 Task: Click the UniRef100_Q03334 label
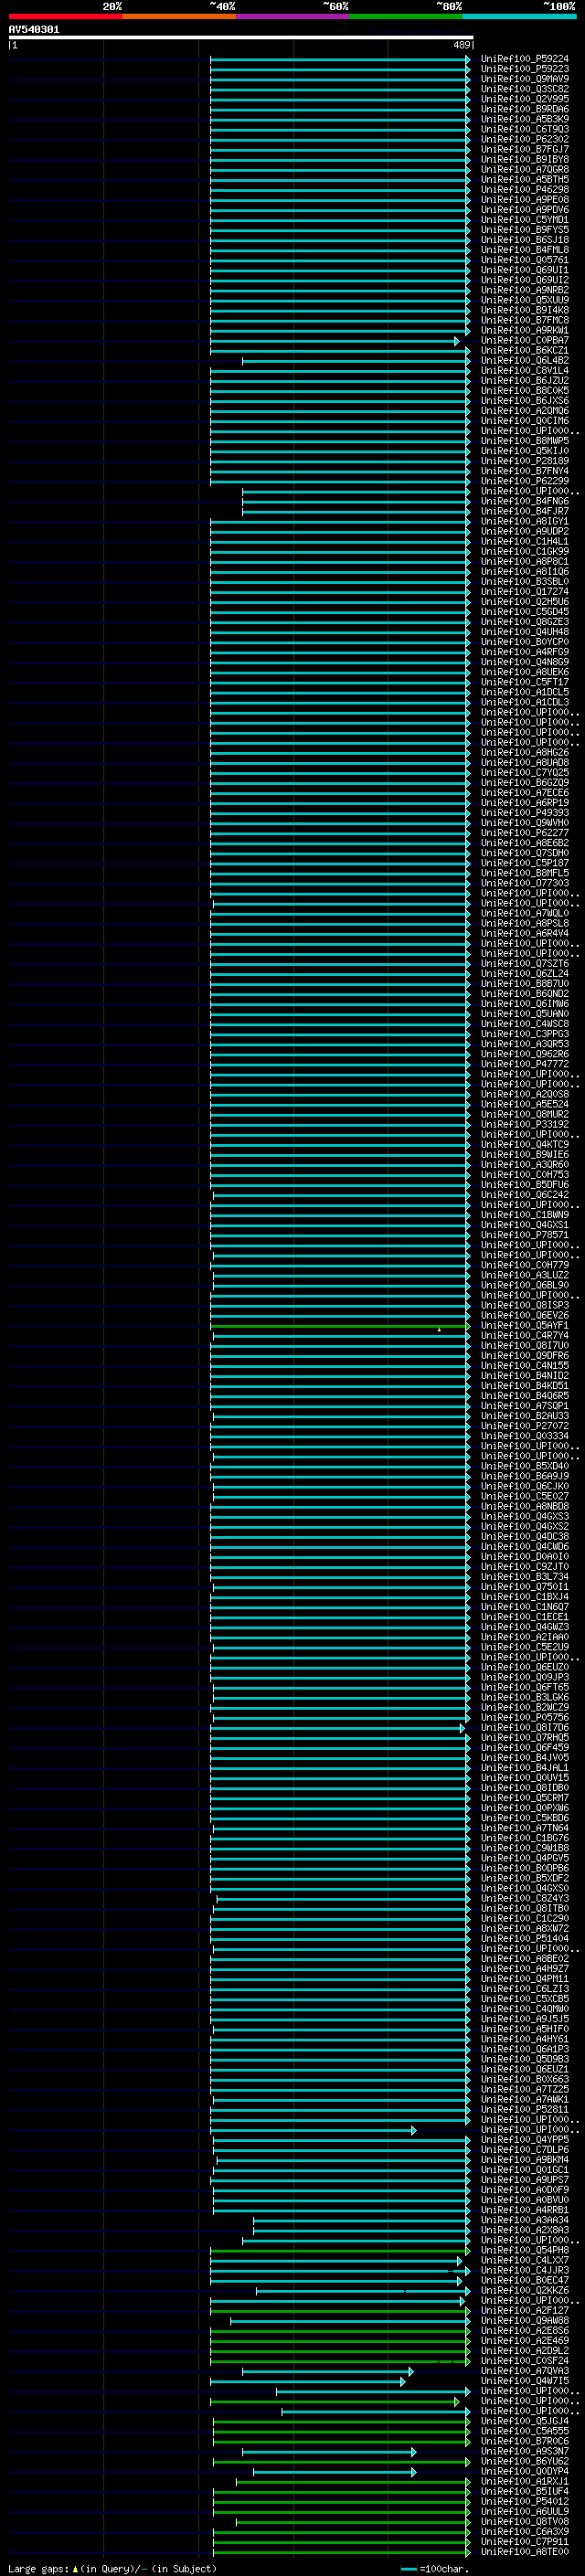coord(524,1436)
